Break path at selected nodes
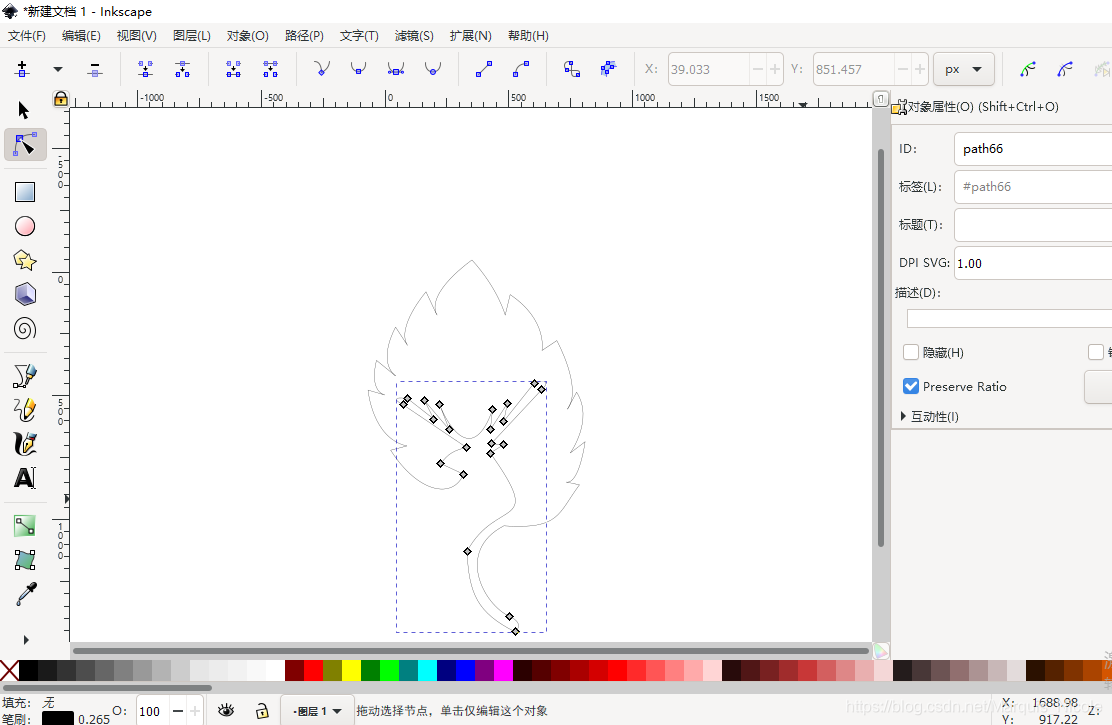 tap(182, 69)
